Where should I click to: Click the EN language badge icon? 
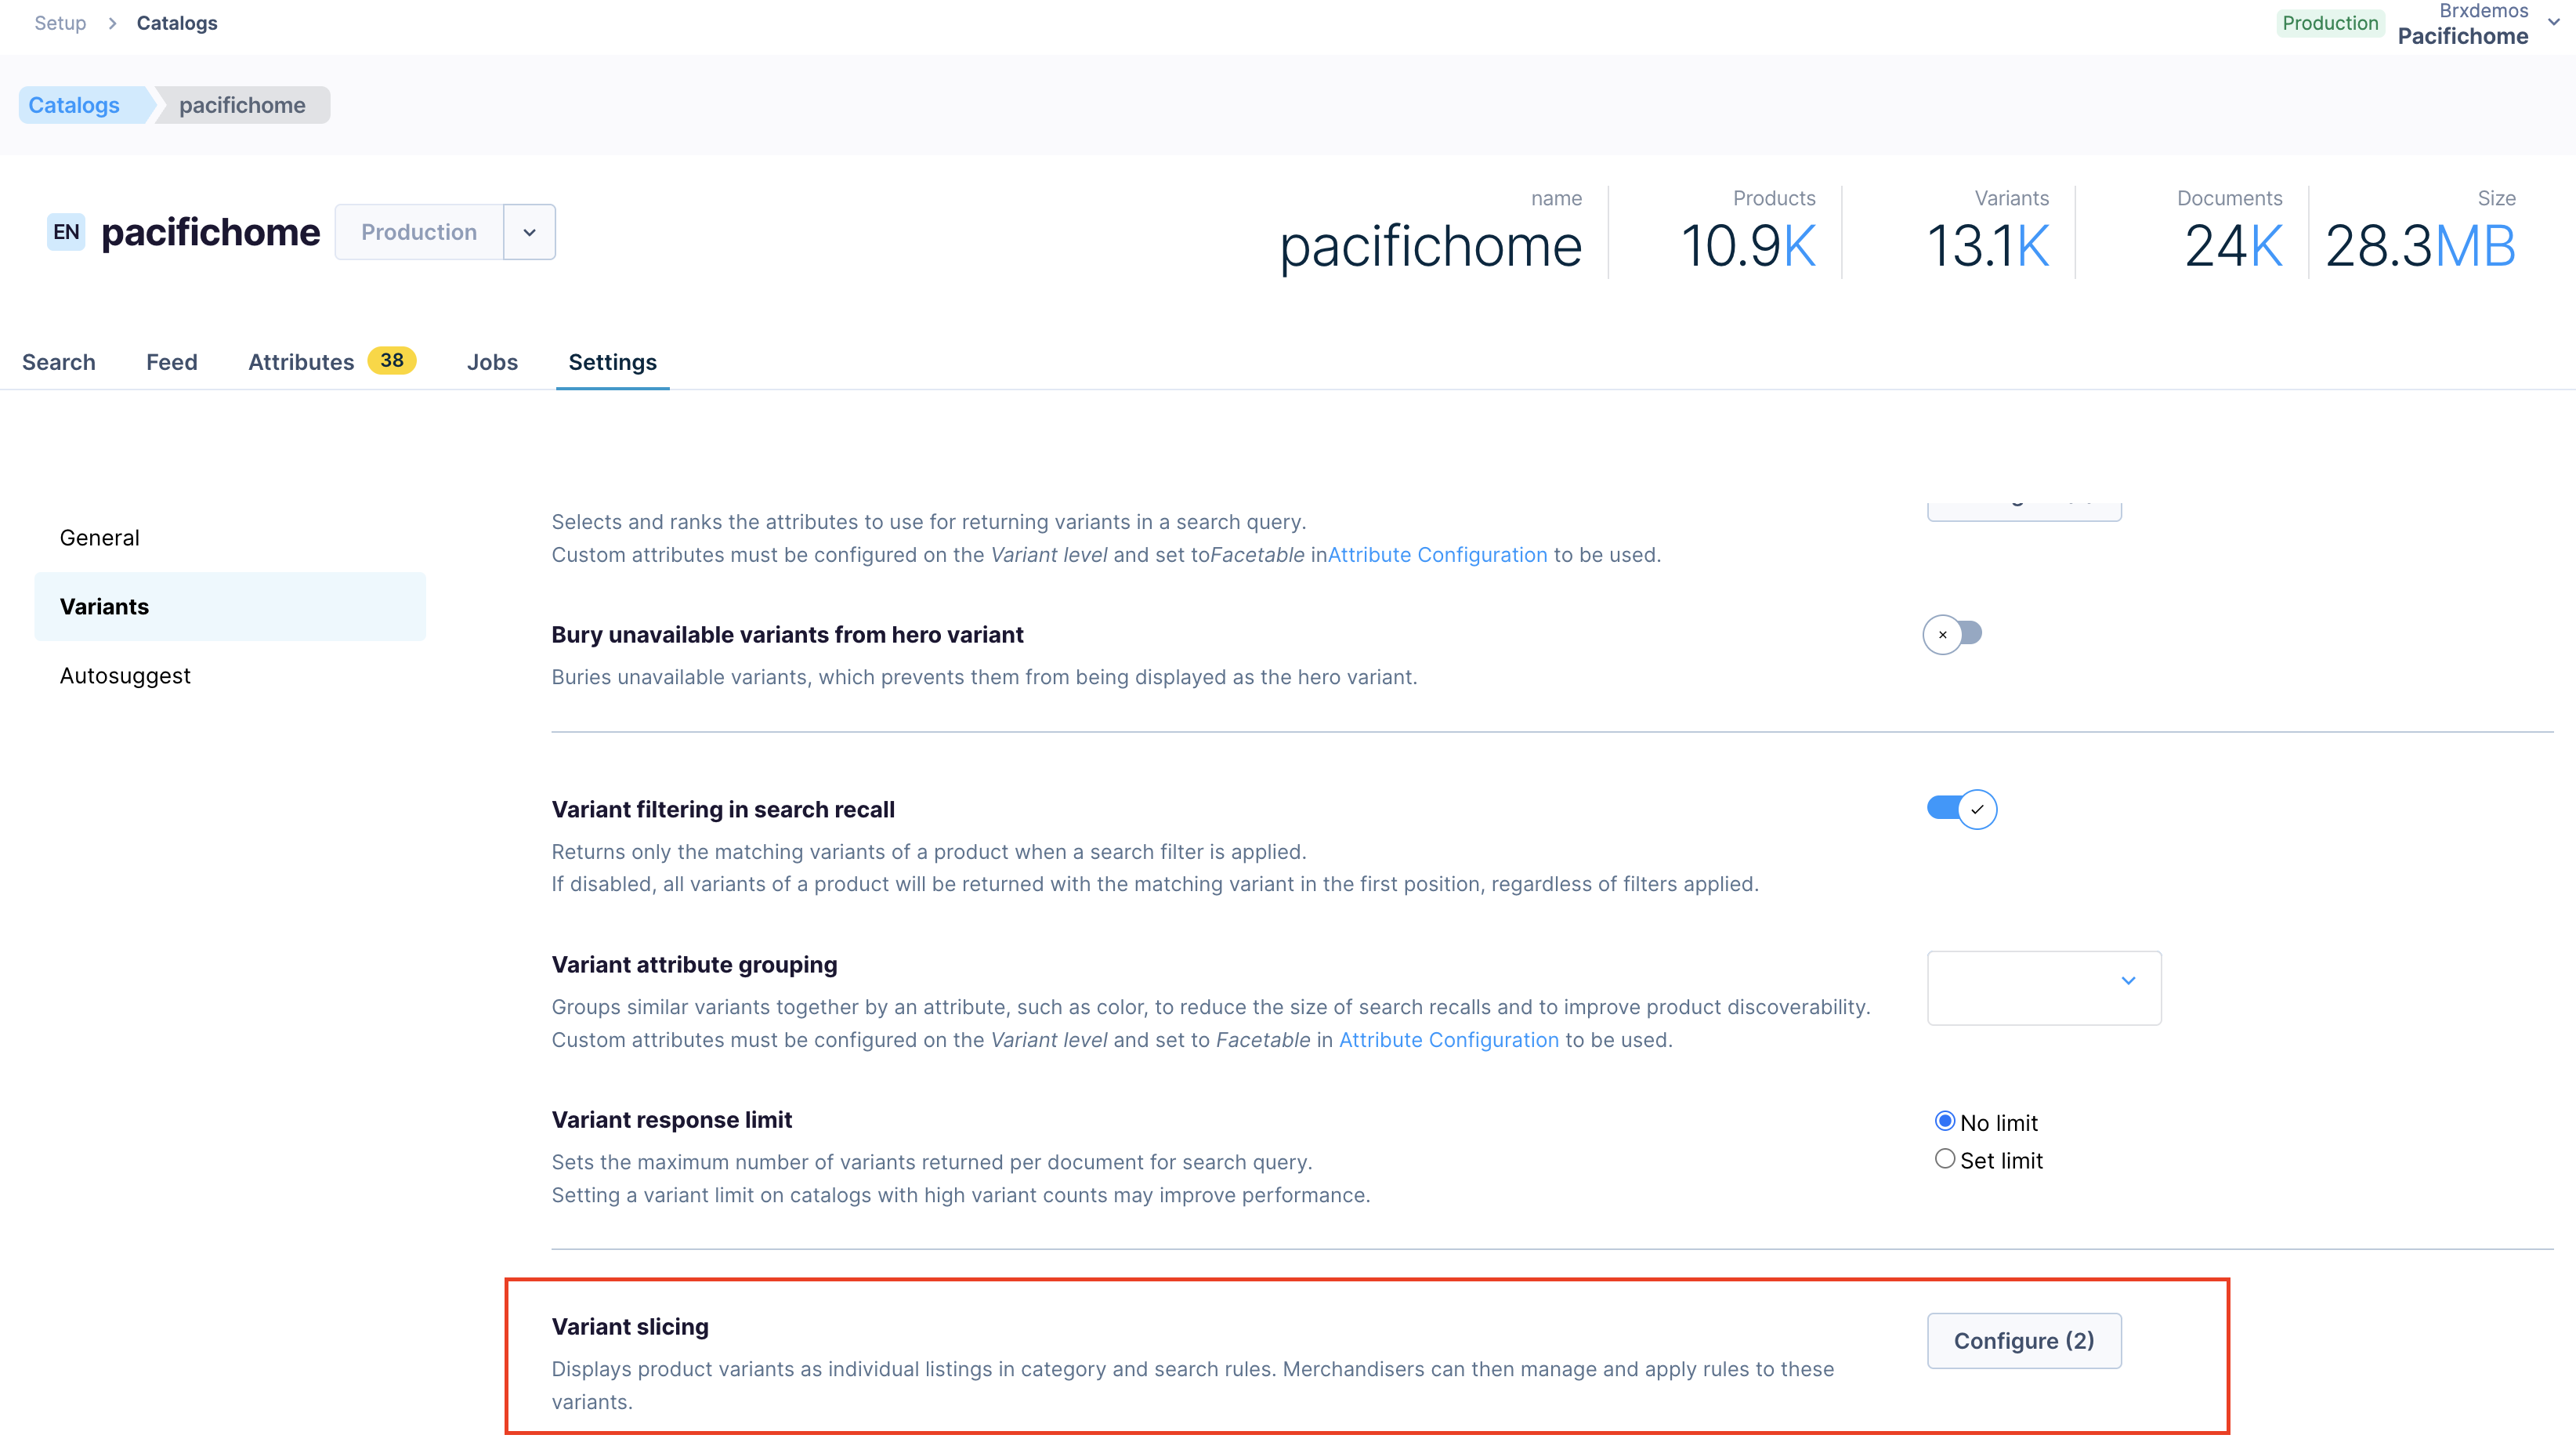(x=66, y=232)
